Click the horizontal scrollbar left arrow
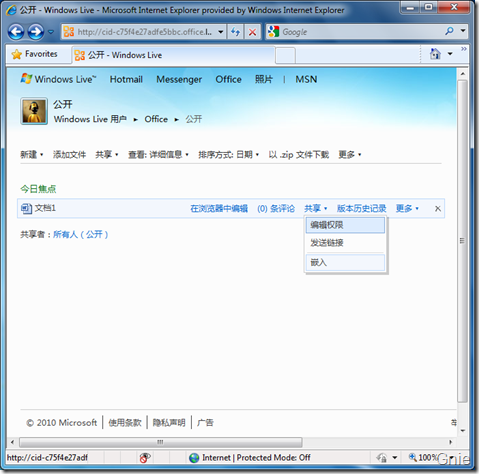This screenshot has width=479, height=474. 12,442
